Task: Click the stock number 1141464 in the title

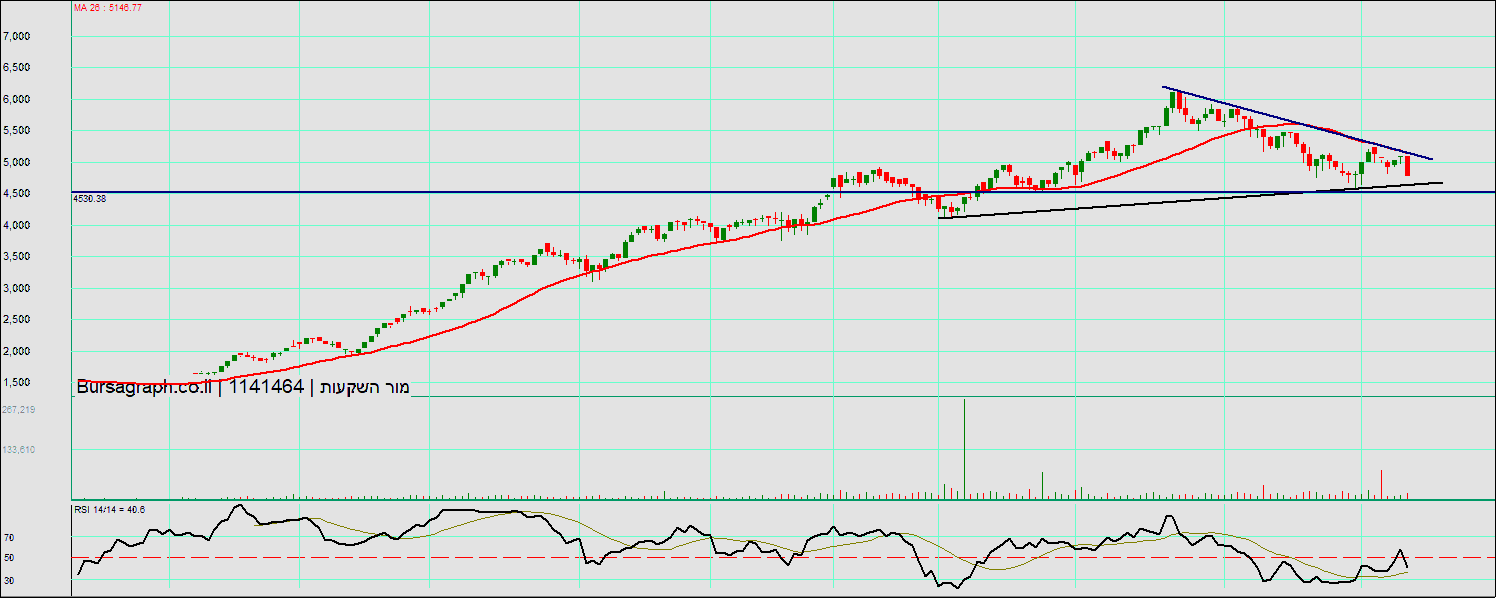Action: tap(266, 388)
